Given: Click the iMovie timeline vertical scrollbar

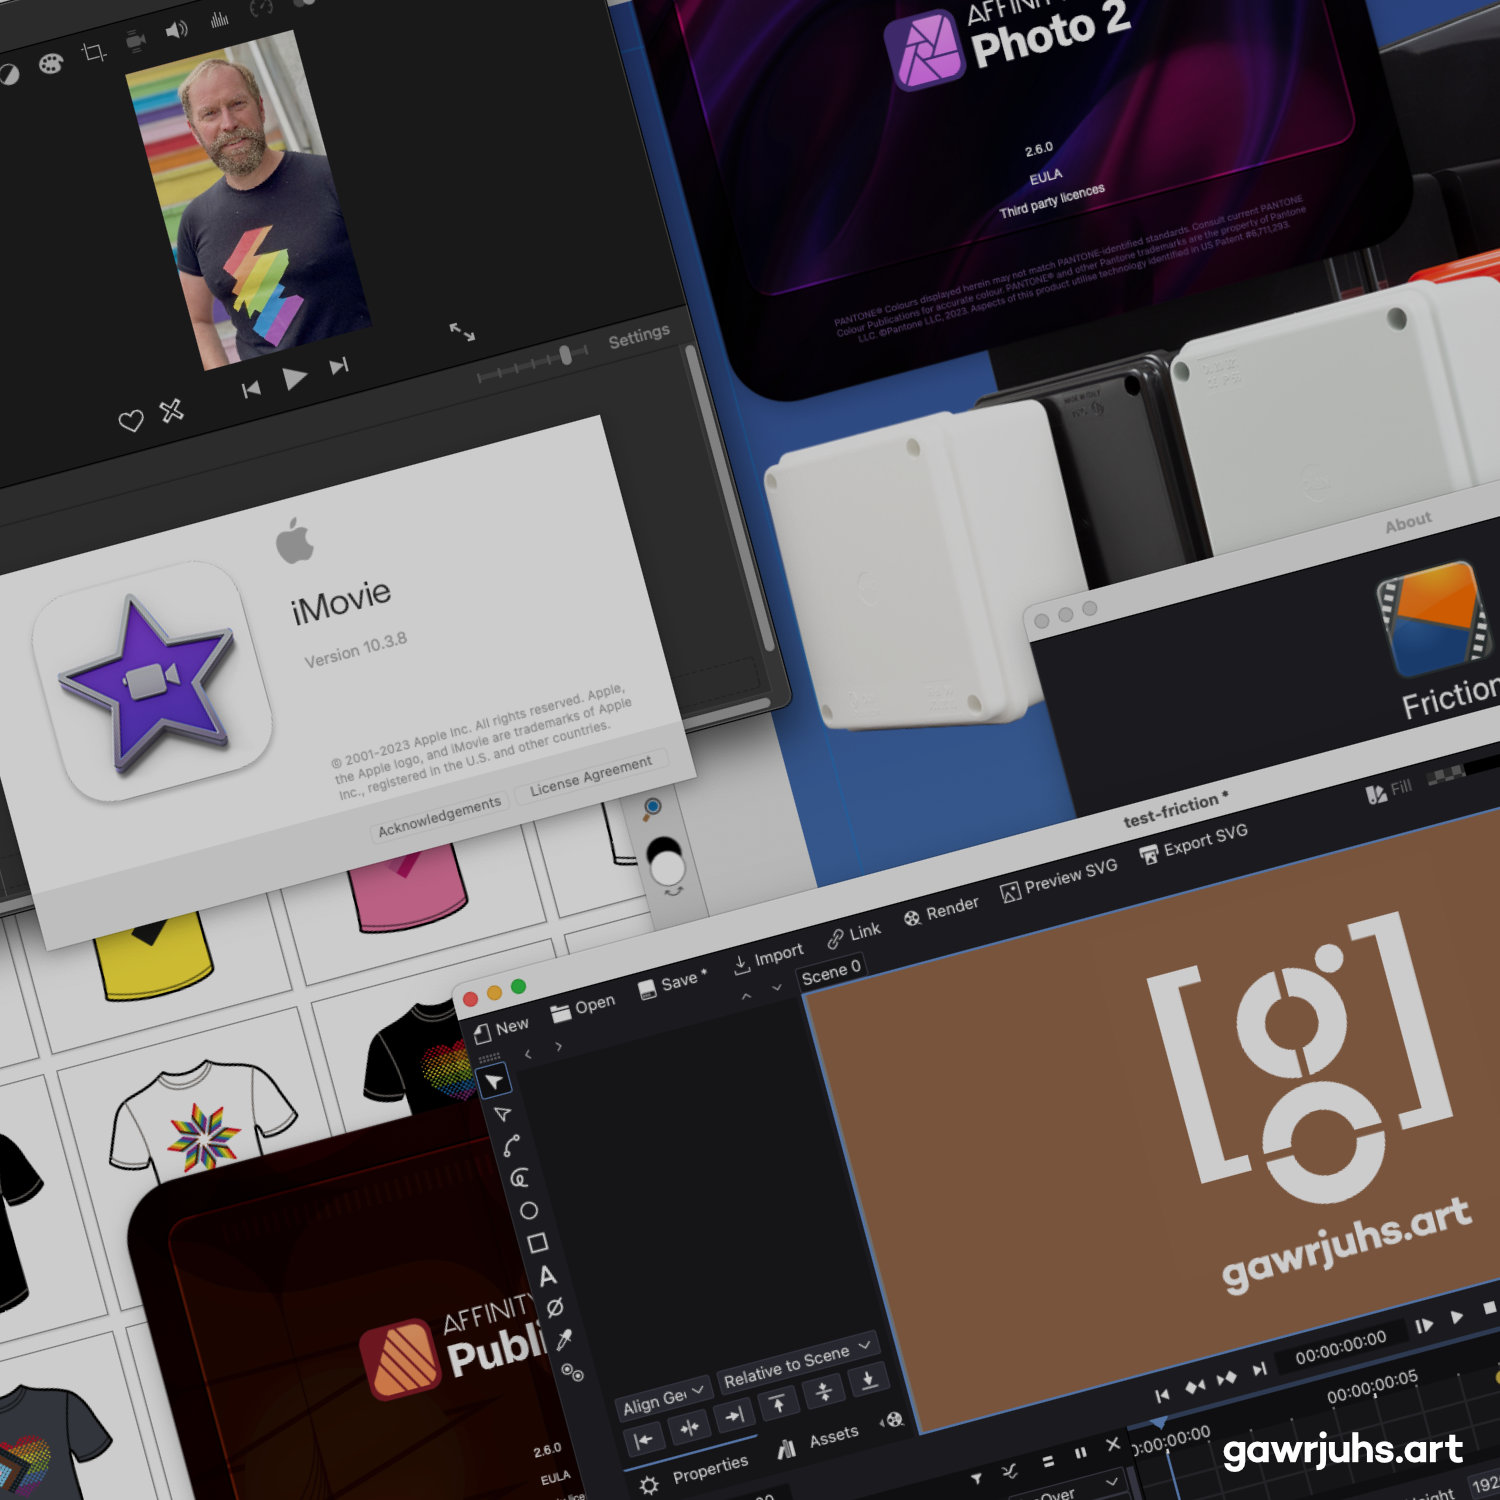Looking at the screenshot, I should [728, 499].
